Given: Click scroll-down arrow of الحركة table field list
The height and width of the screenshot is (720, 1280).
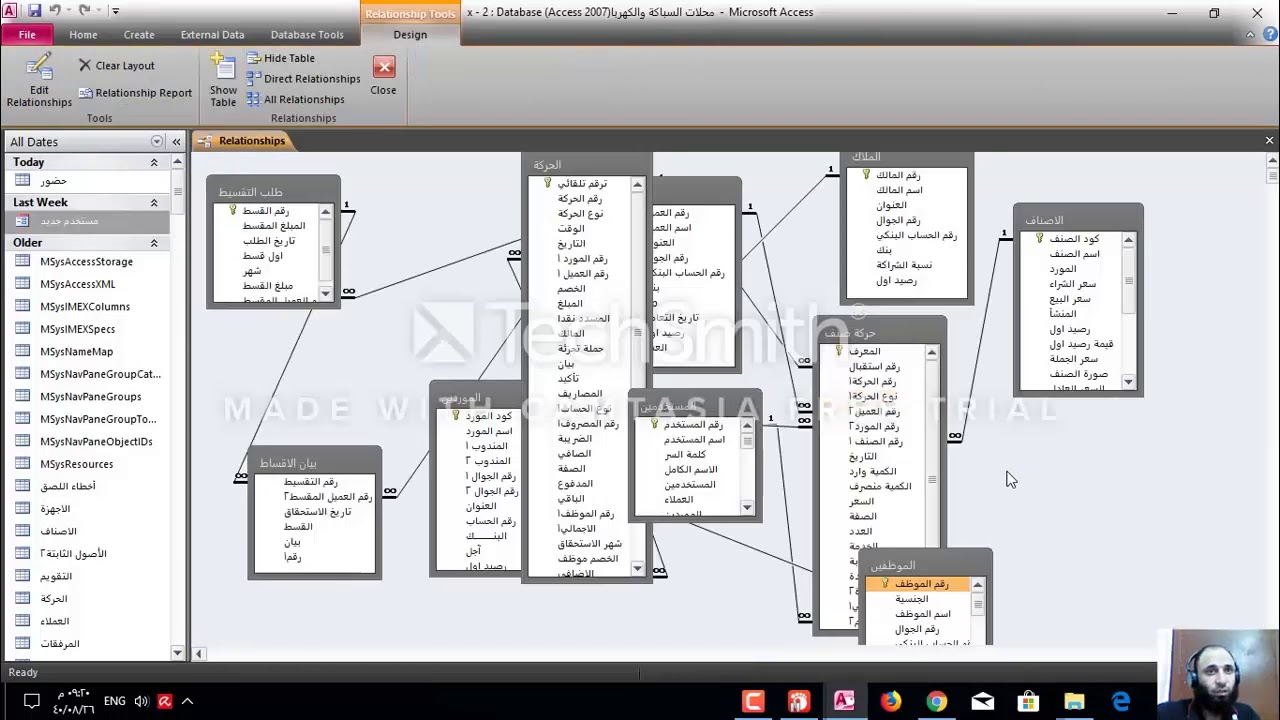Looking at the screenshot, I should point(637,569).
